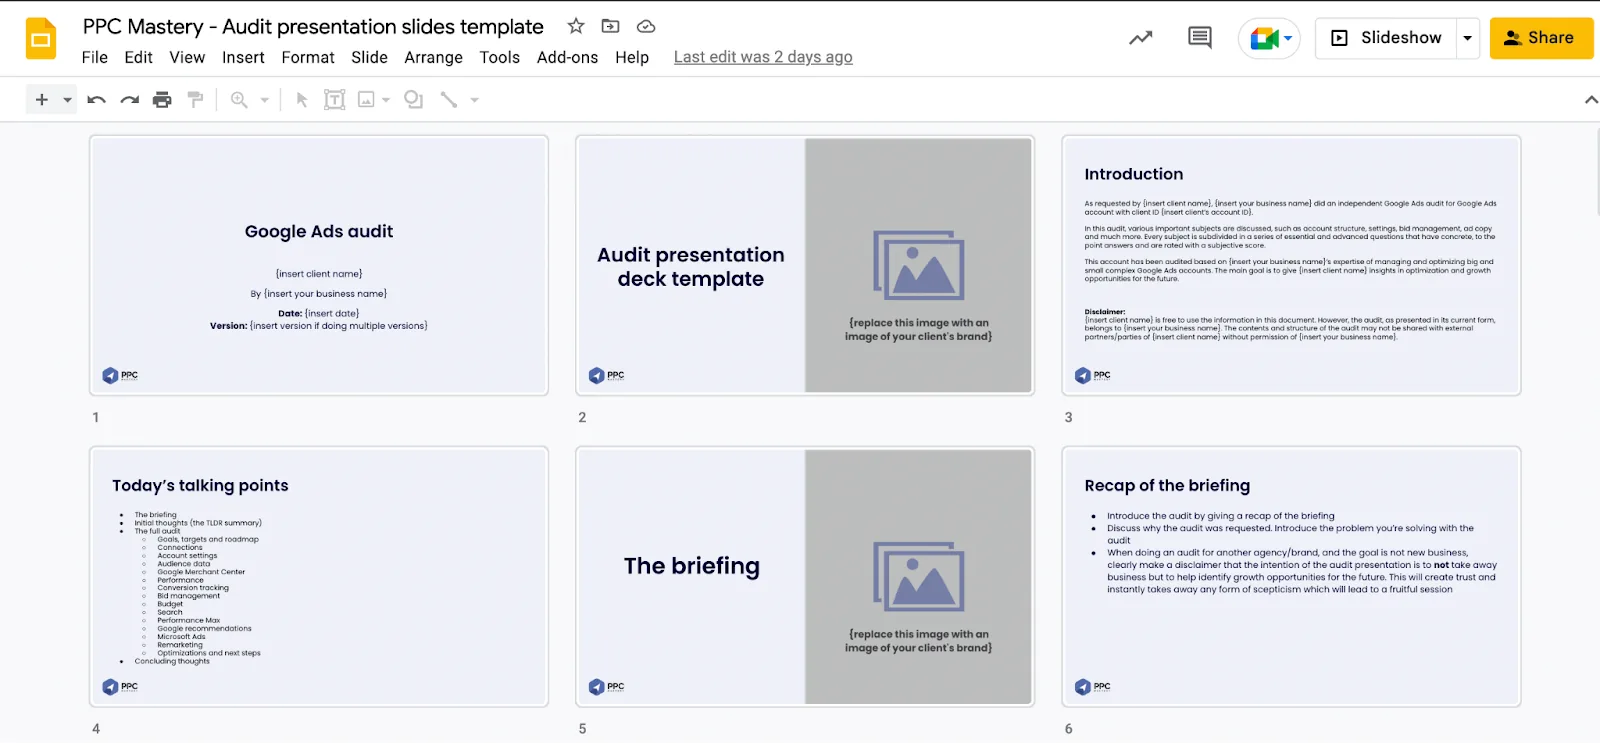Select the text box tool
The height and width of the screenshot is (743, 1600).
pyautogui.click(x=335, y=99)
